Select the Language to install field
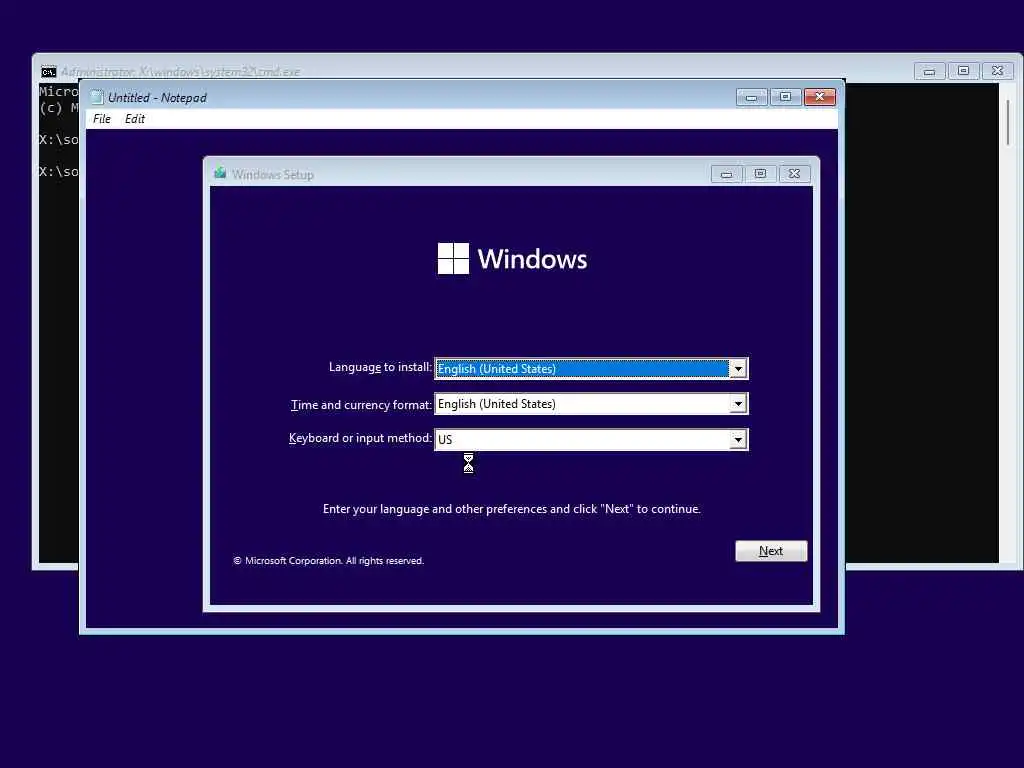 click(591, 369)
